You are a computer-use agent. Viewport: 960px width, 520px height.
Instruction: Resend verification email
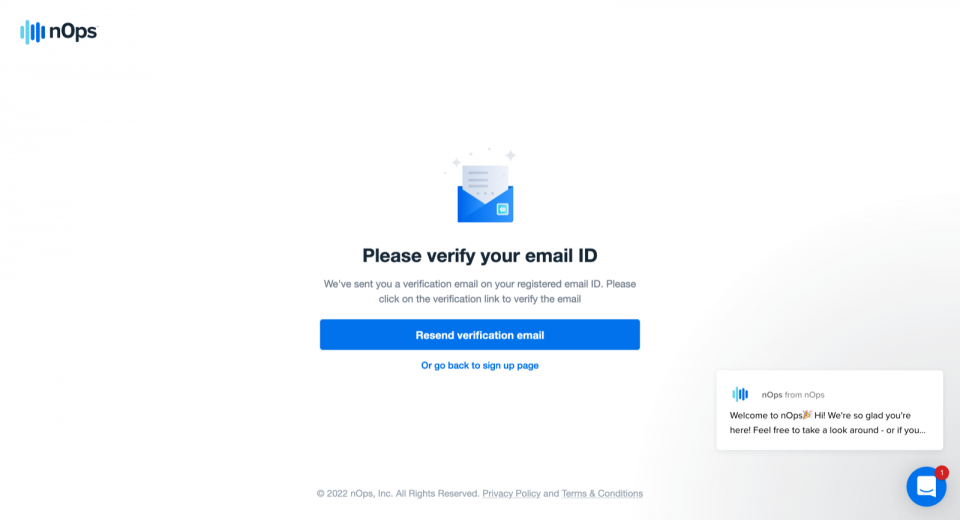(479, 334)
